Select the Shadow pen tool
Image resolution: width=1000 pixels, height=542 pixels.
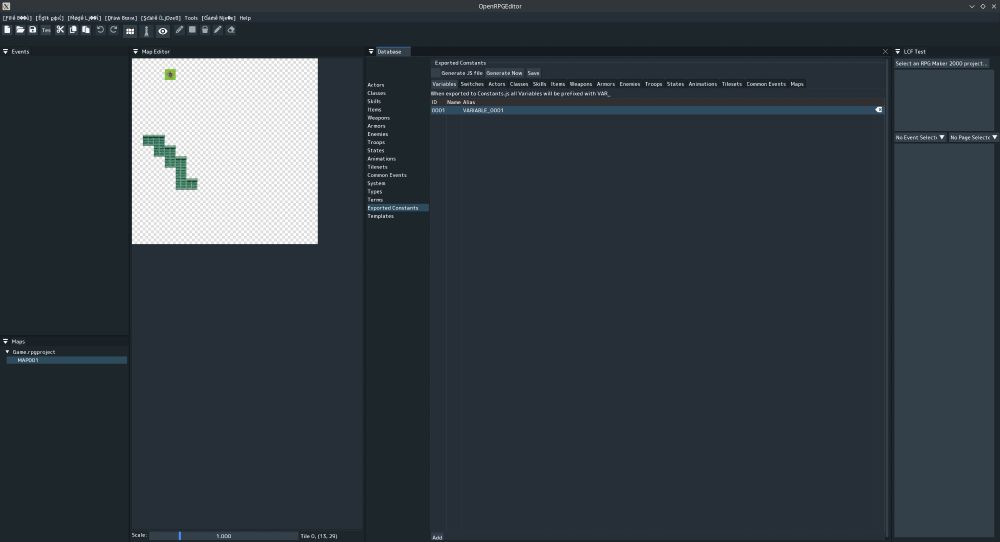click(217, 29)
